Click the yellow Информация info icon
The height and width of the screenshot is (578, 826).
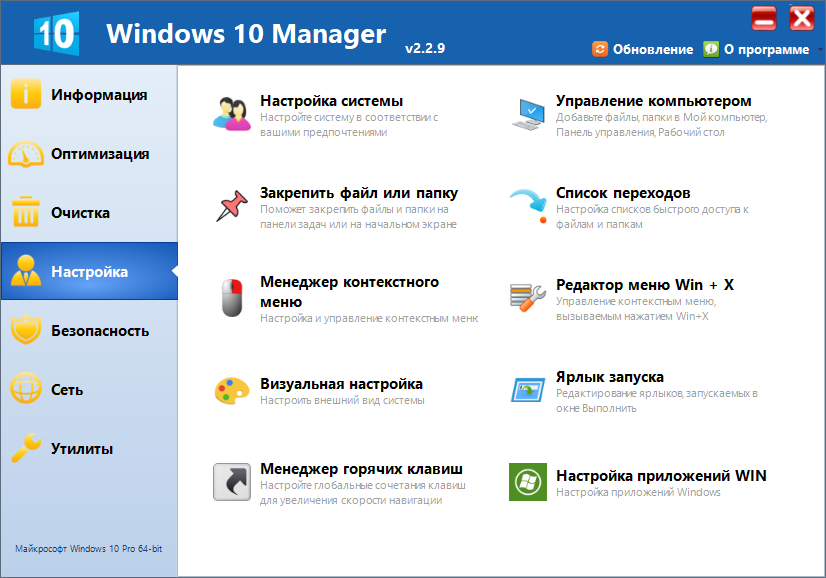[x=25, y=94]
